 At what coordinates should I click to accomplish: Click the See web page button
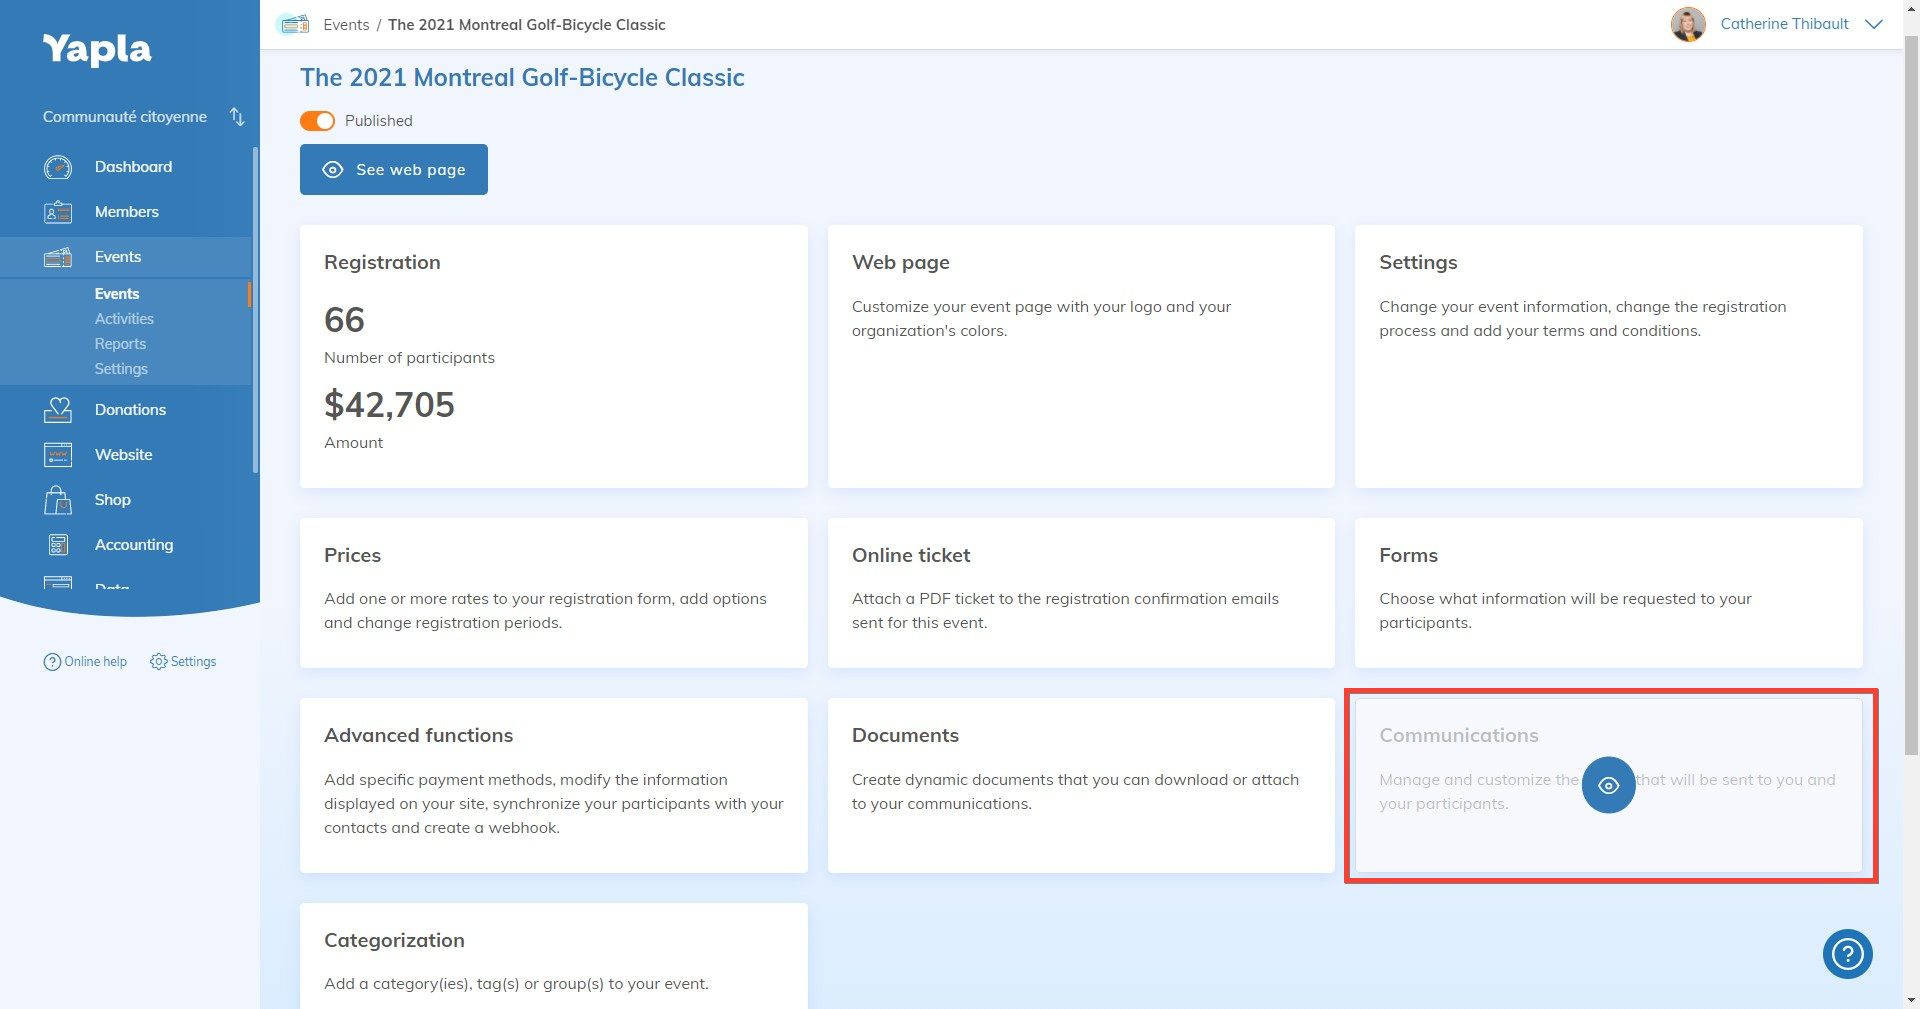(394, 170)
